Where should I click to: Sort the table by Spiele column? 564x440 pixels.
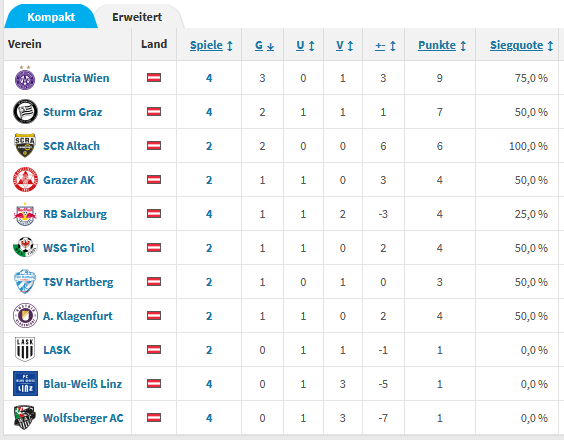coord(211,45)
